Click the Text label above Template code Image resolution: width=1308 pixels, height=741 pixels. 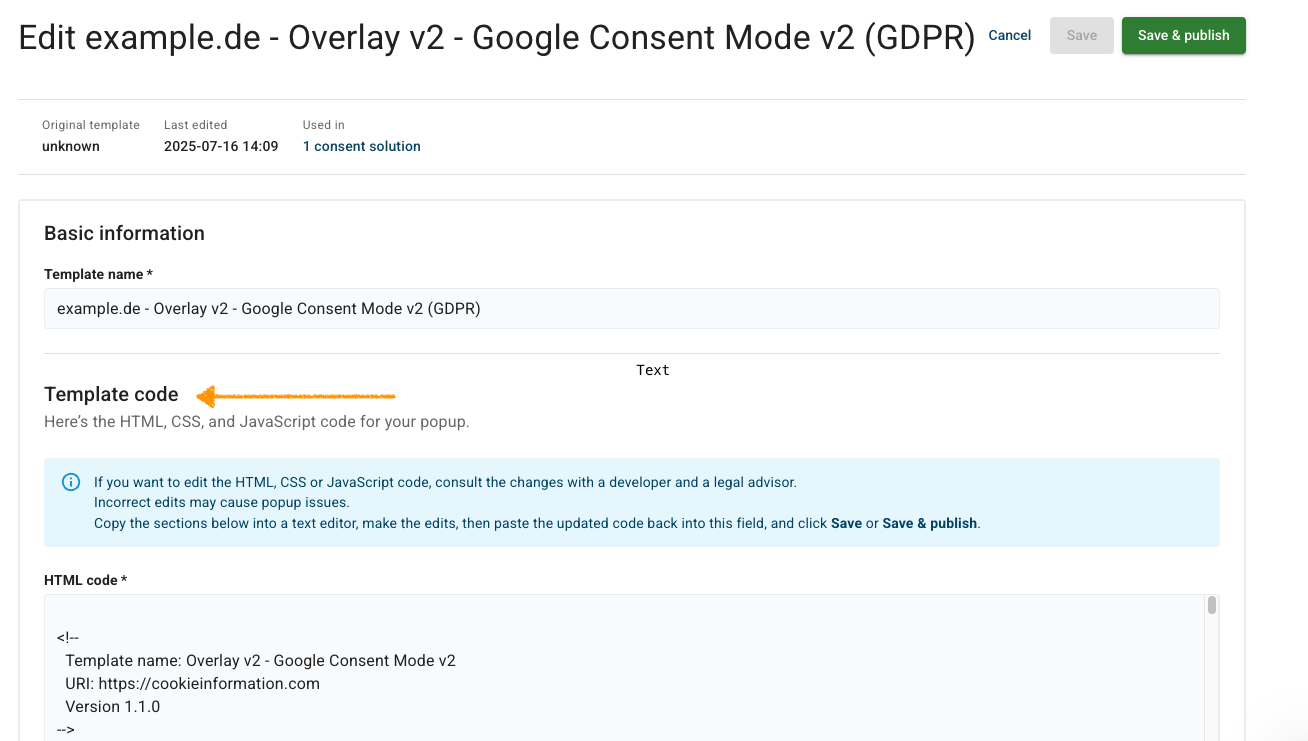[x=652, y=369]
